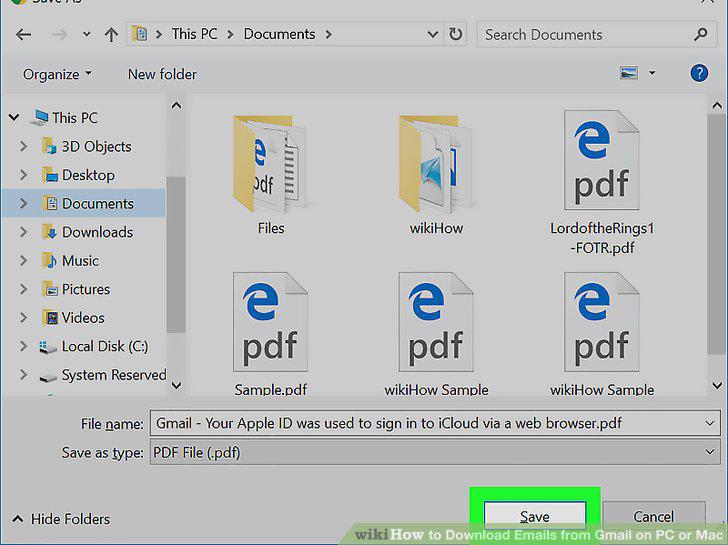This screenshot has width=728, height=545.
Task: Go up one folder level
Action: pyautogui.click(x=111, y=34)
